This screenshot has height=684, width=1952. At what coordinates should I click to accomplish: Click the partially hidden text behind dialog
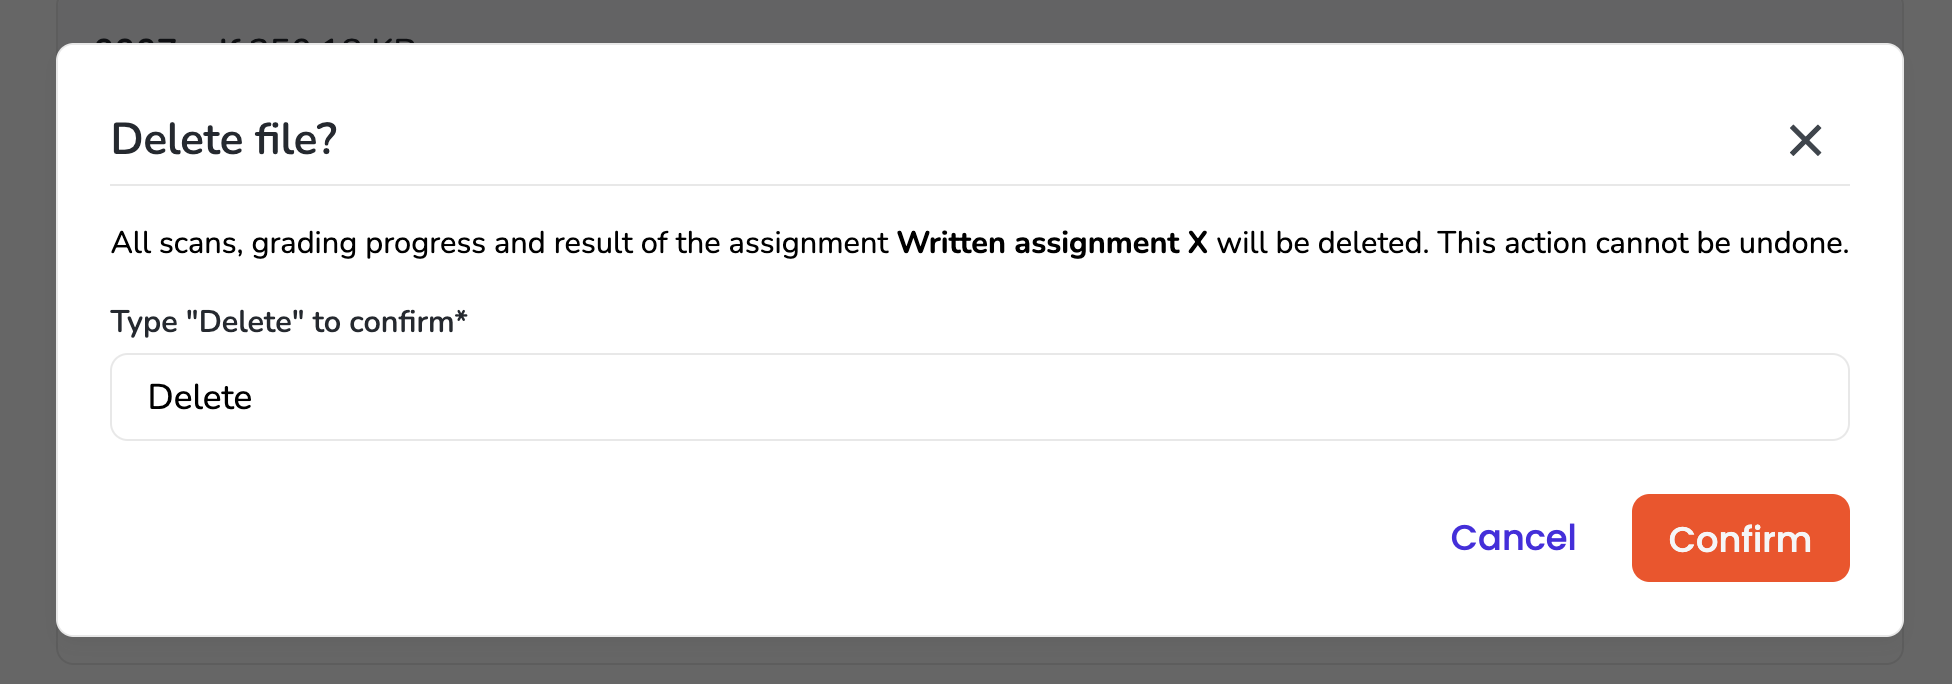coord(255,40)
